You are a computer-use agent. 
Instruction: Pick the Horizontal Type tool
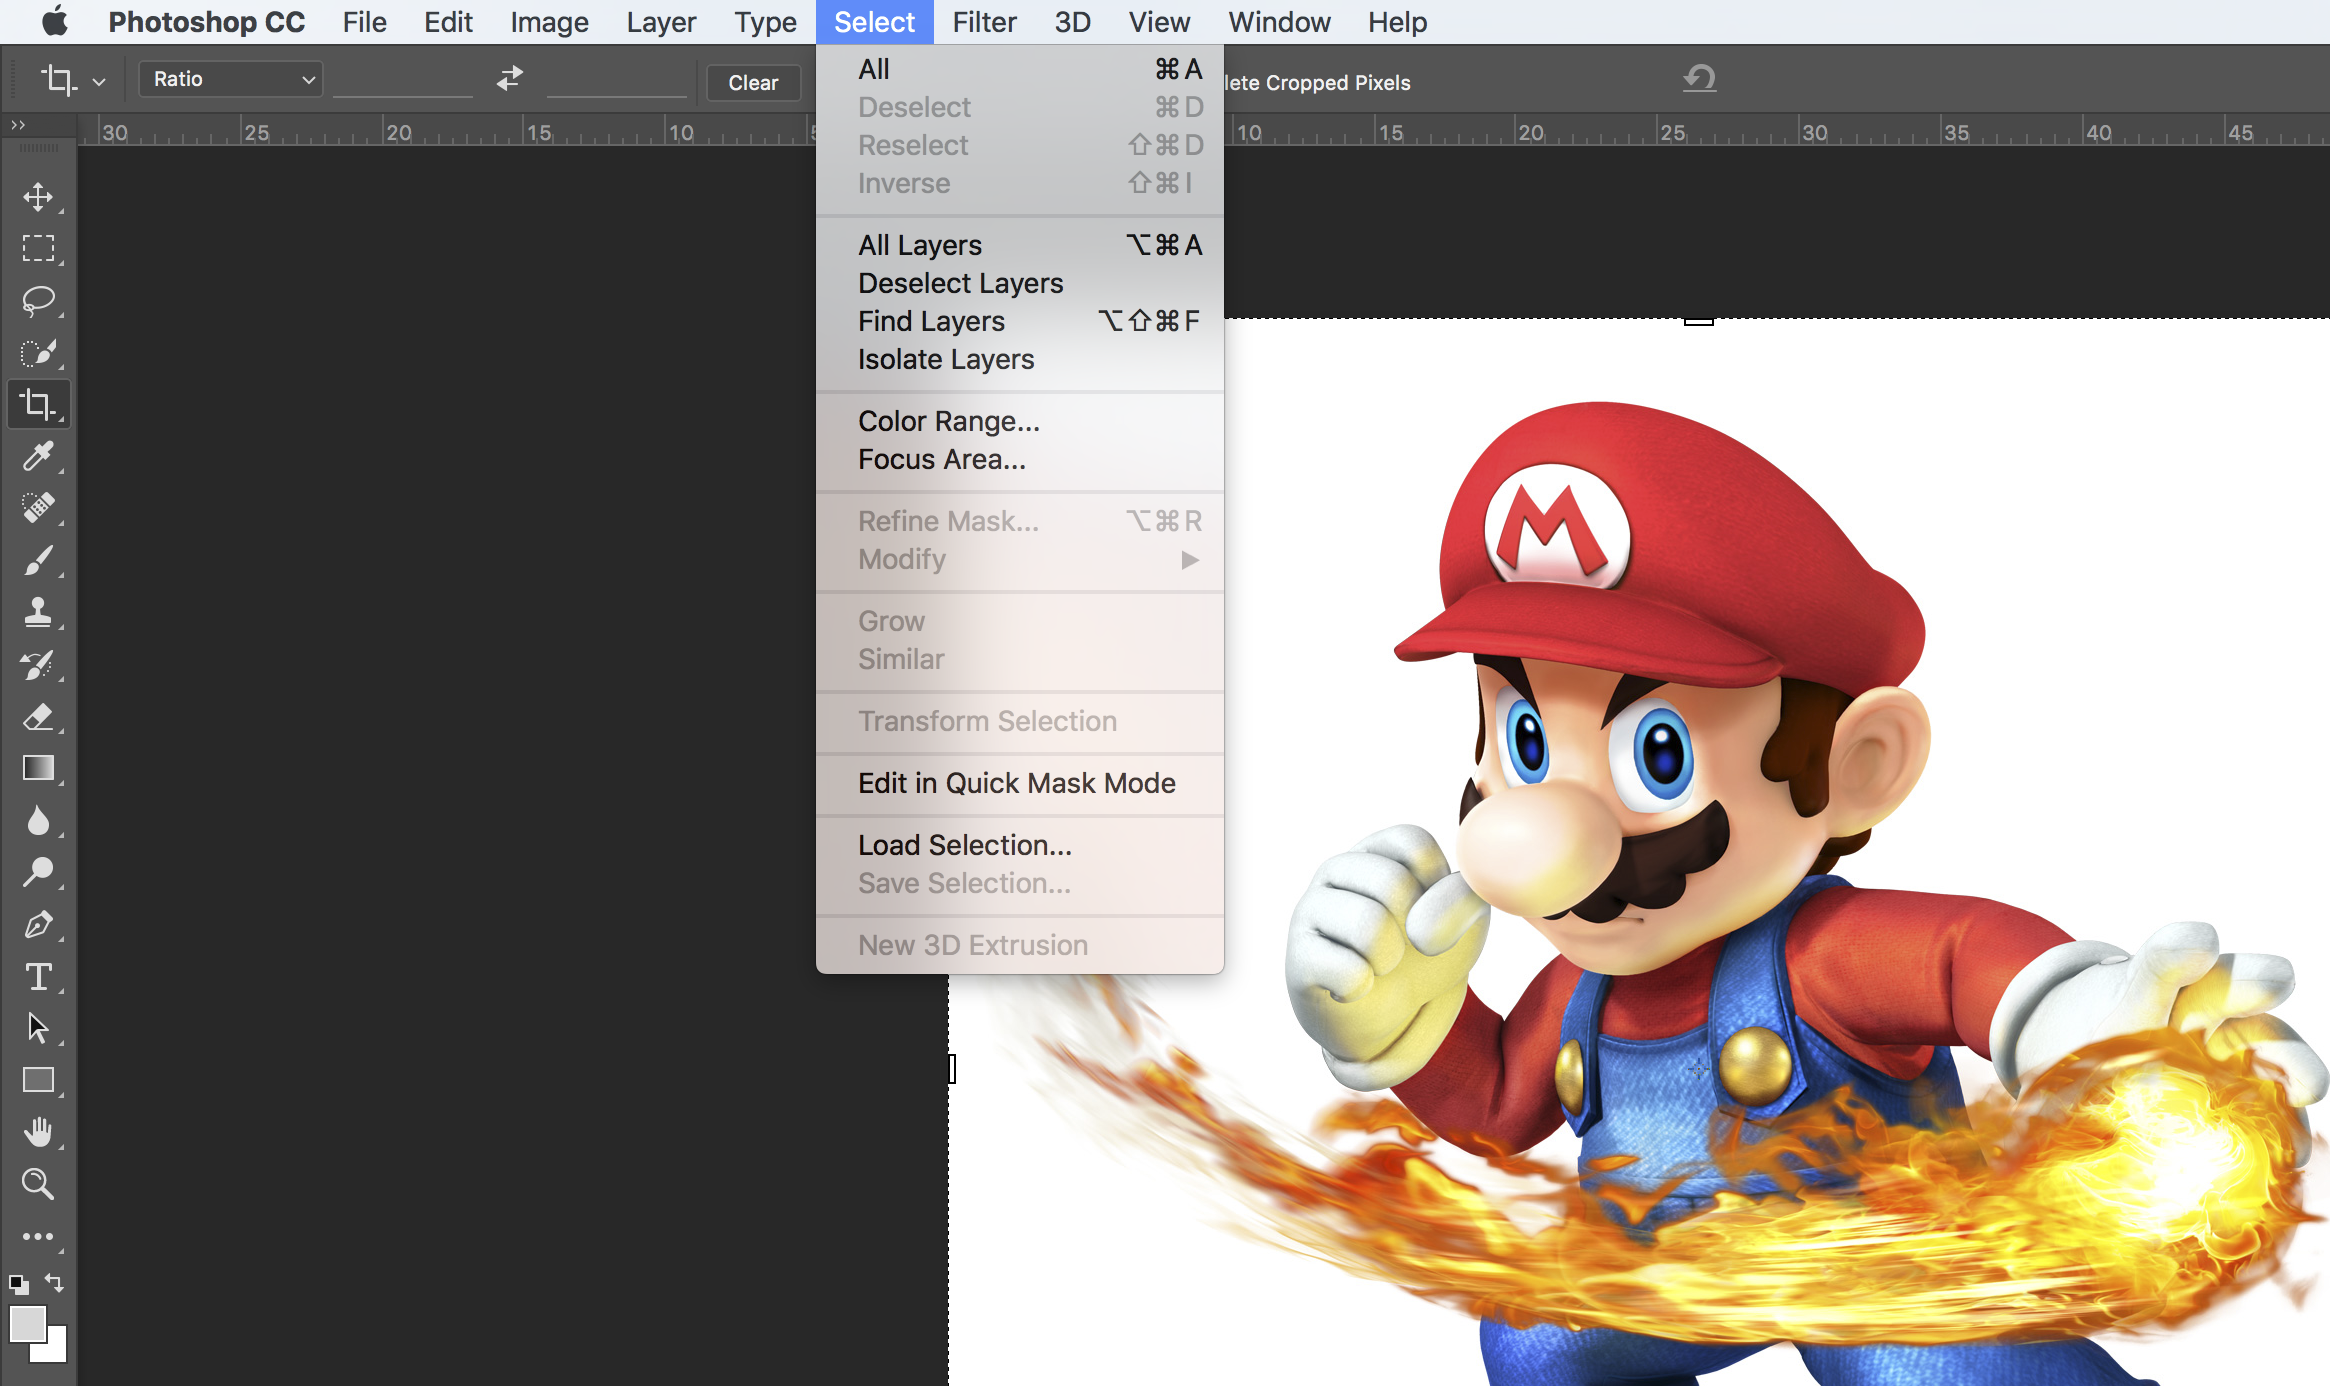(38, 977)
